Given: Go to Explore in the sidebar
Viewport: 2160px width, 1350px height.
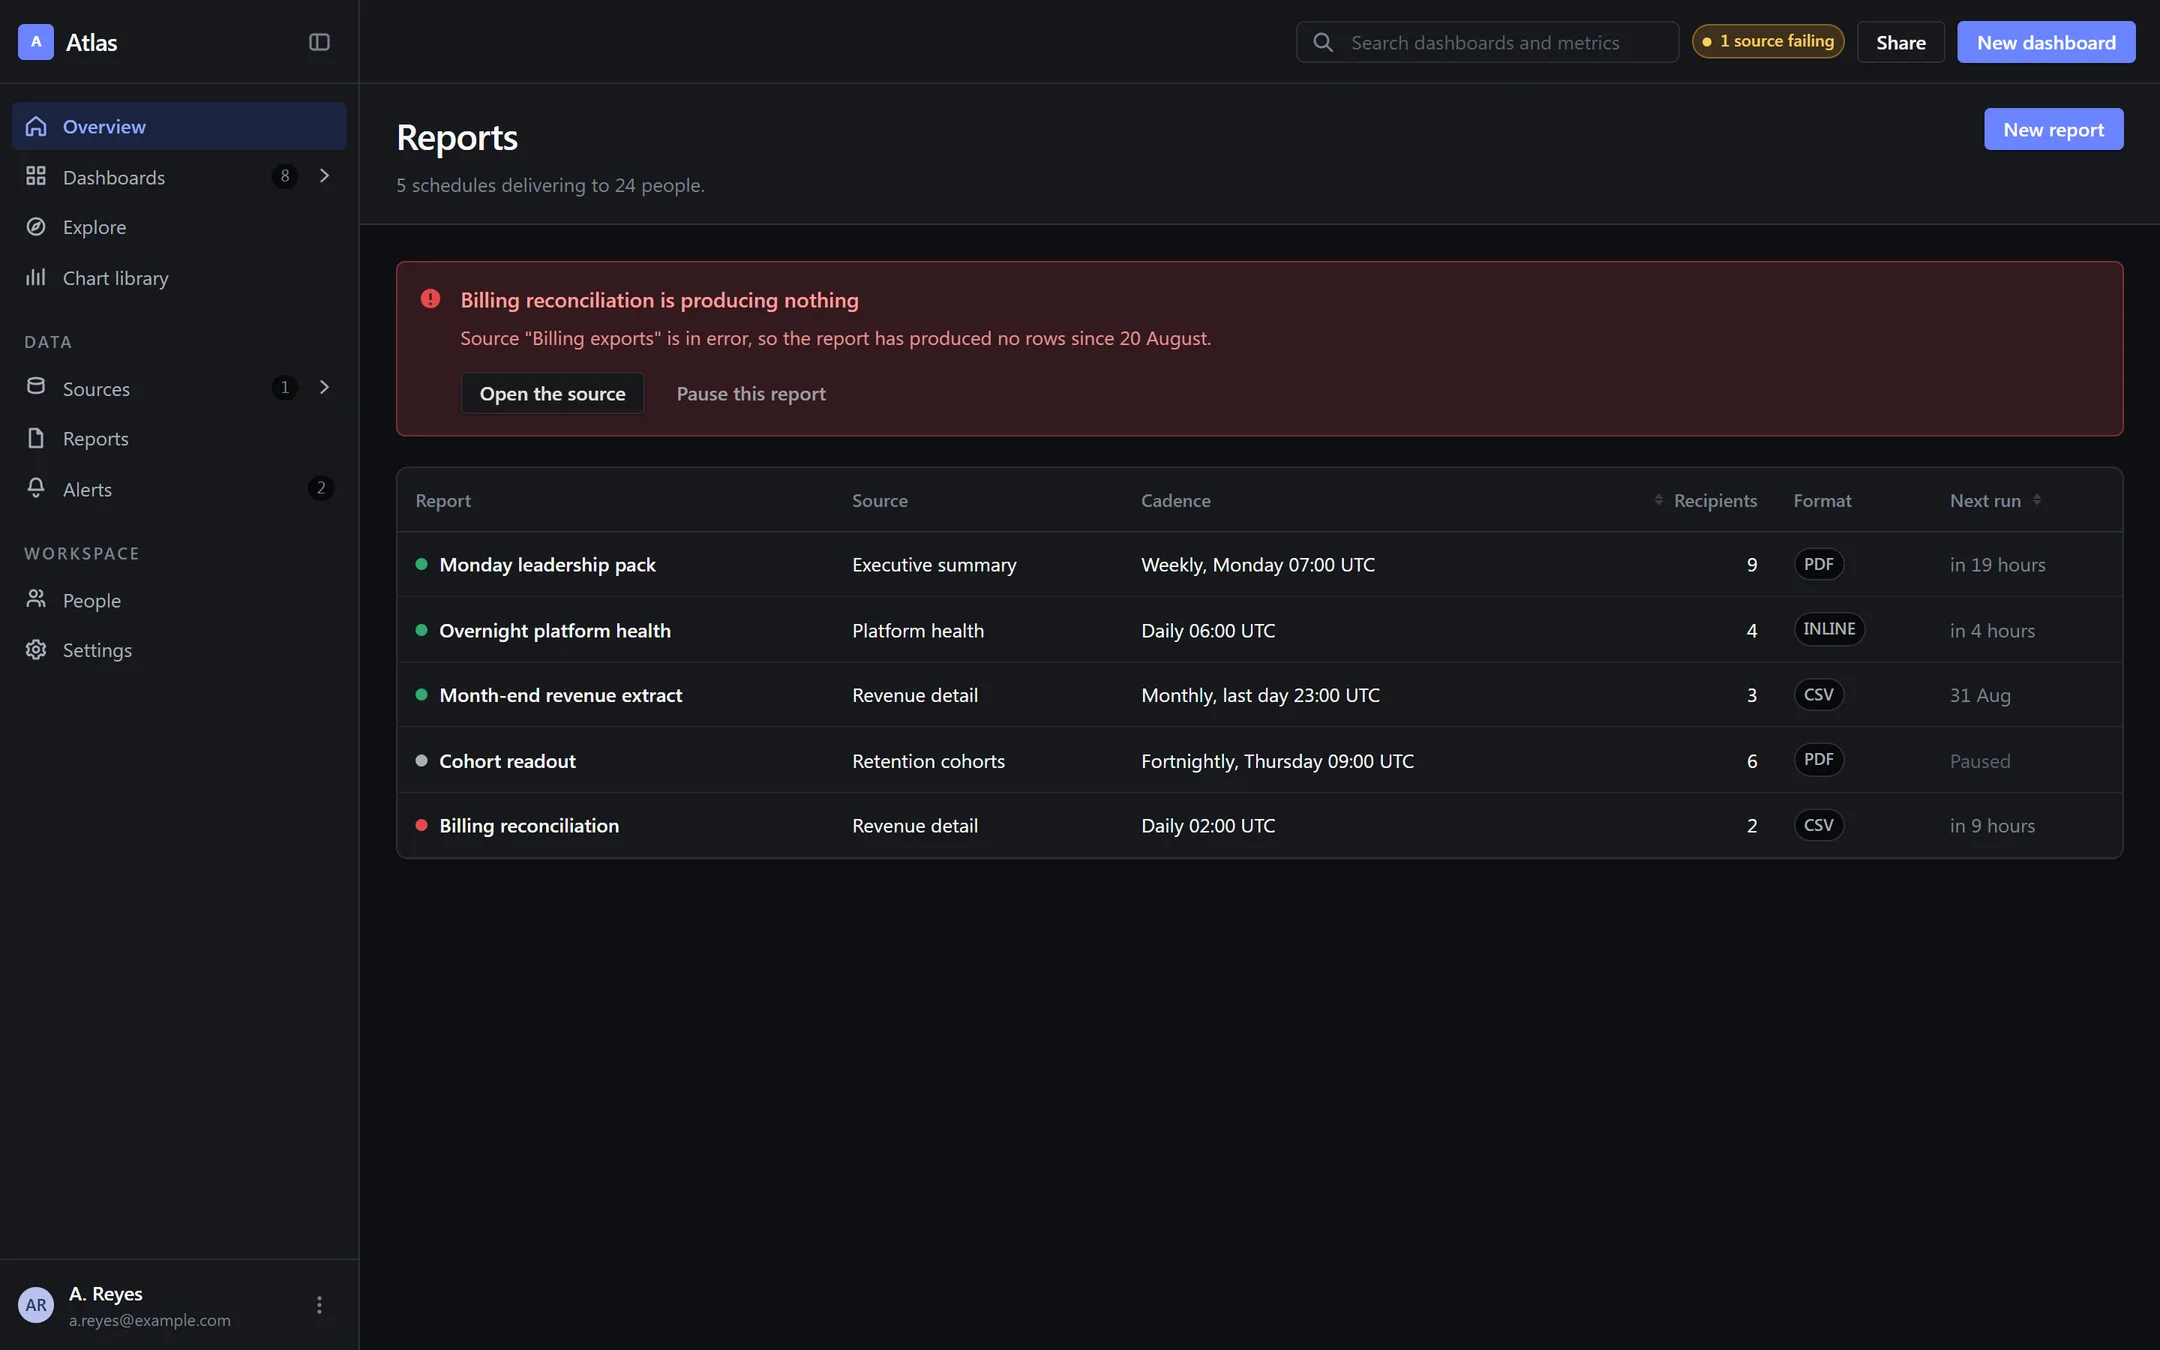Looking at the screenshot, I should pyautogui.click(x=179, y=227).
